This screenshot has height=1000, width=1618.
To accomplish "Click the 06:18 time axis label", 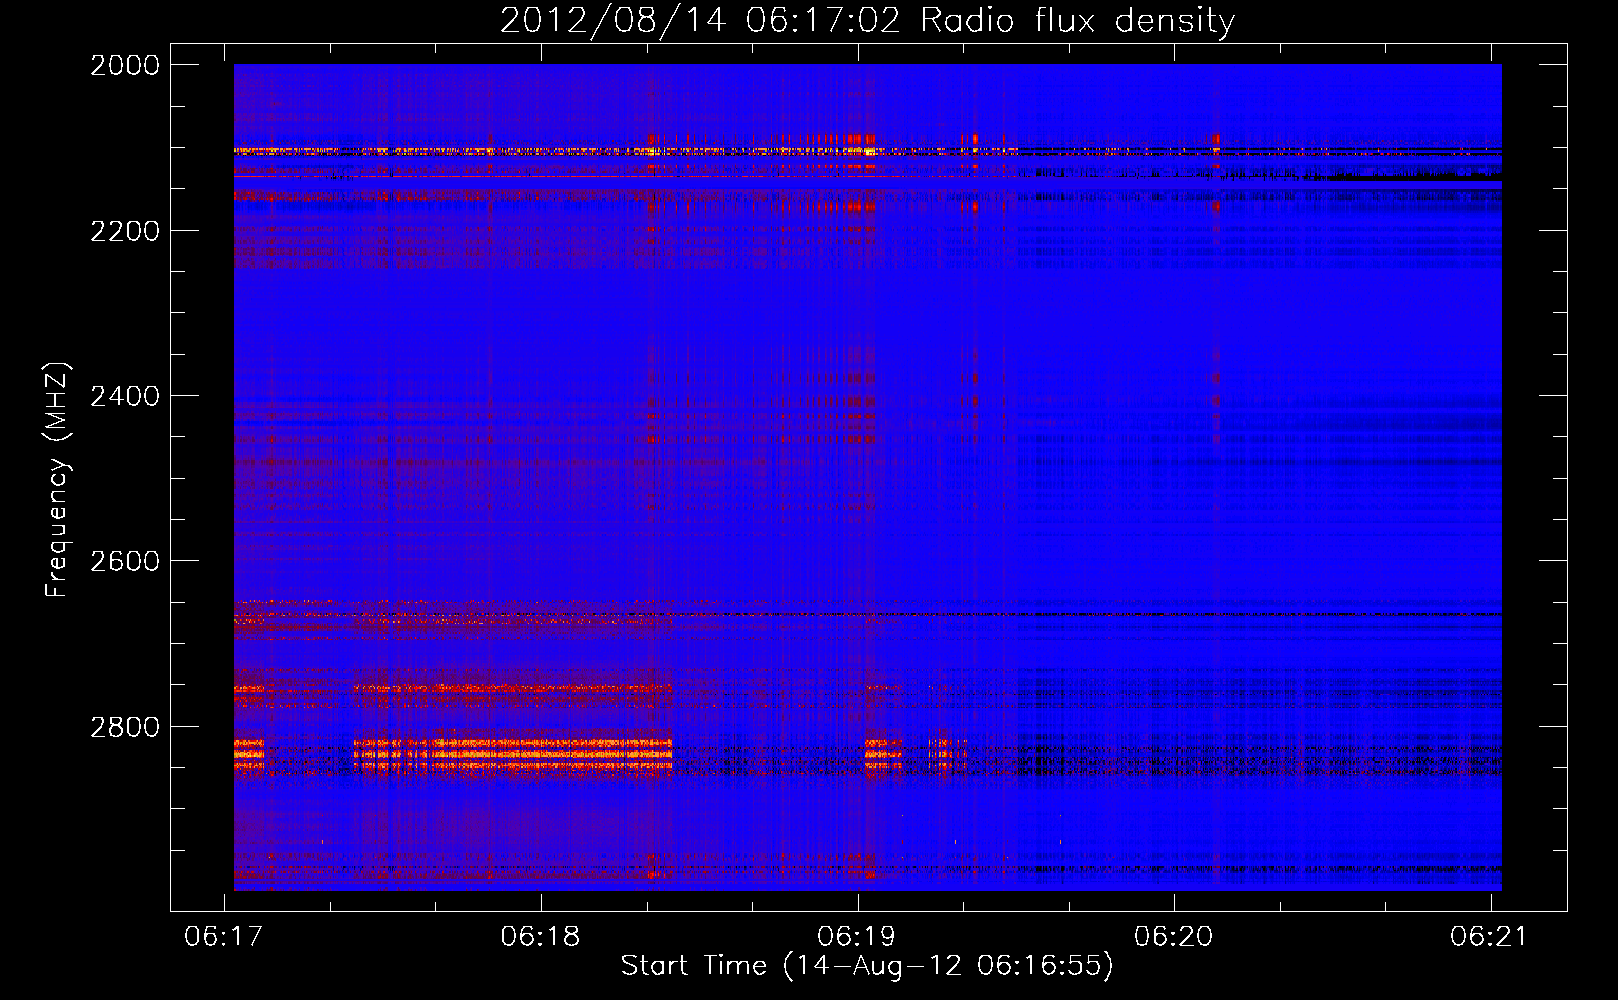I will pyautogui.click(x=541, y=936).
